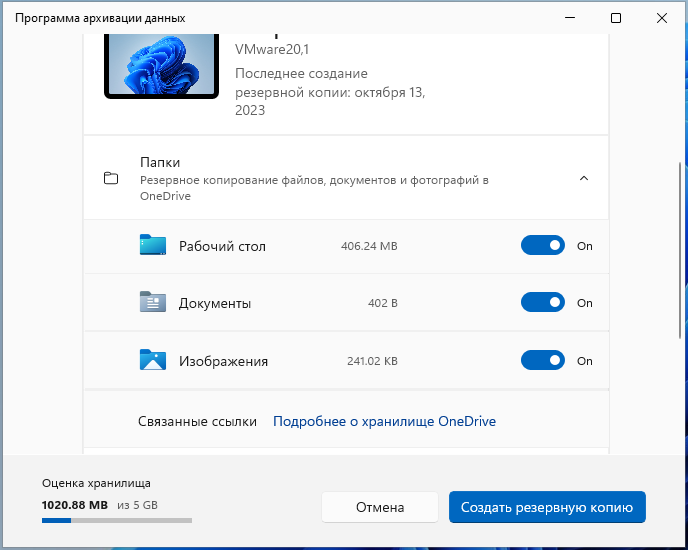Click the Pictures folder icon (Изображения)

tap(153, 360)
